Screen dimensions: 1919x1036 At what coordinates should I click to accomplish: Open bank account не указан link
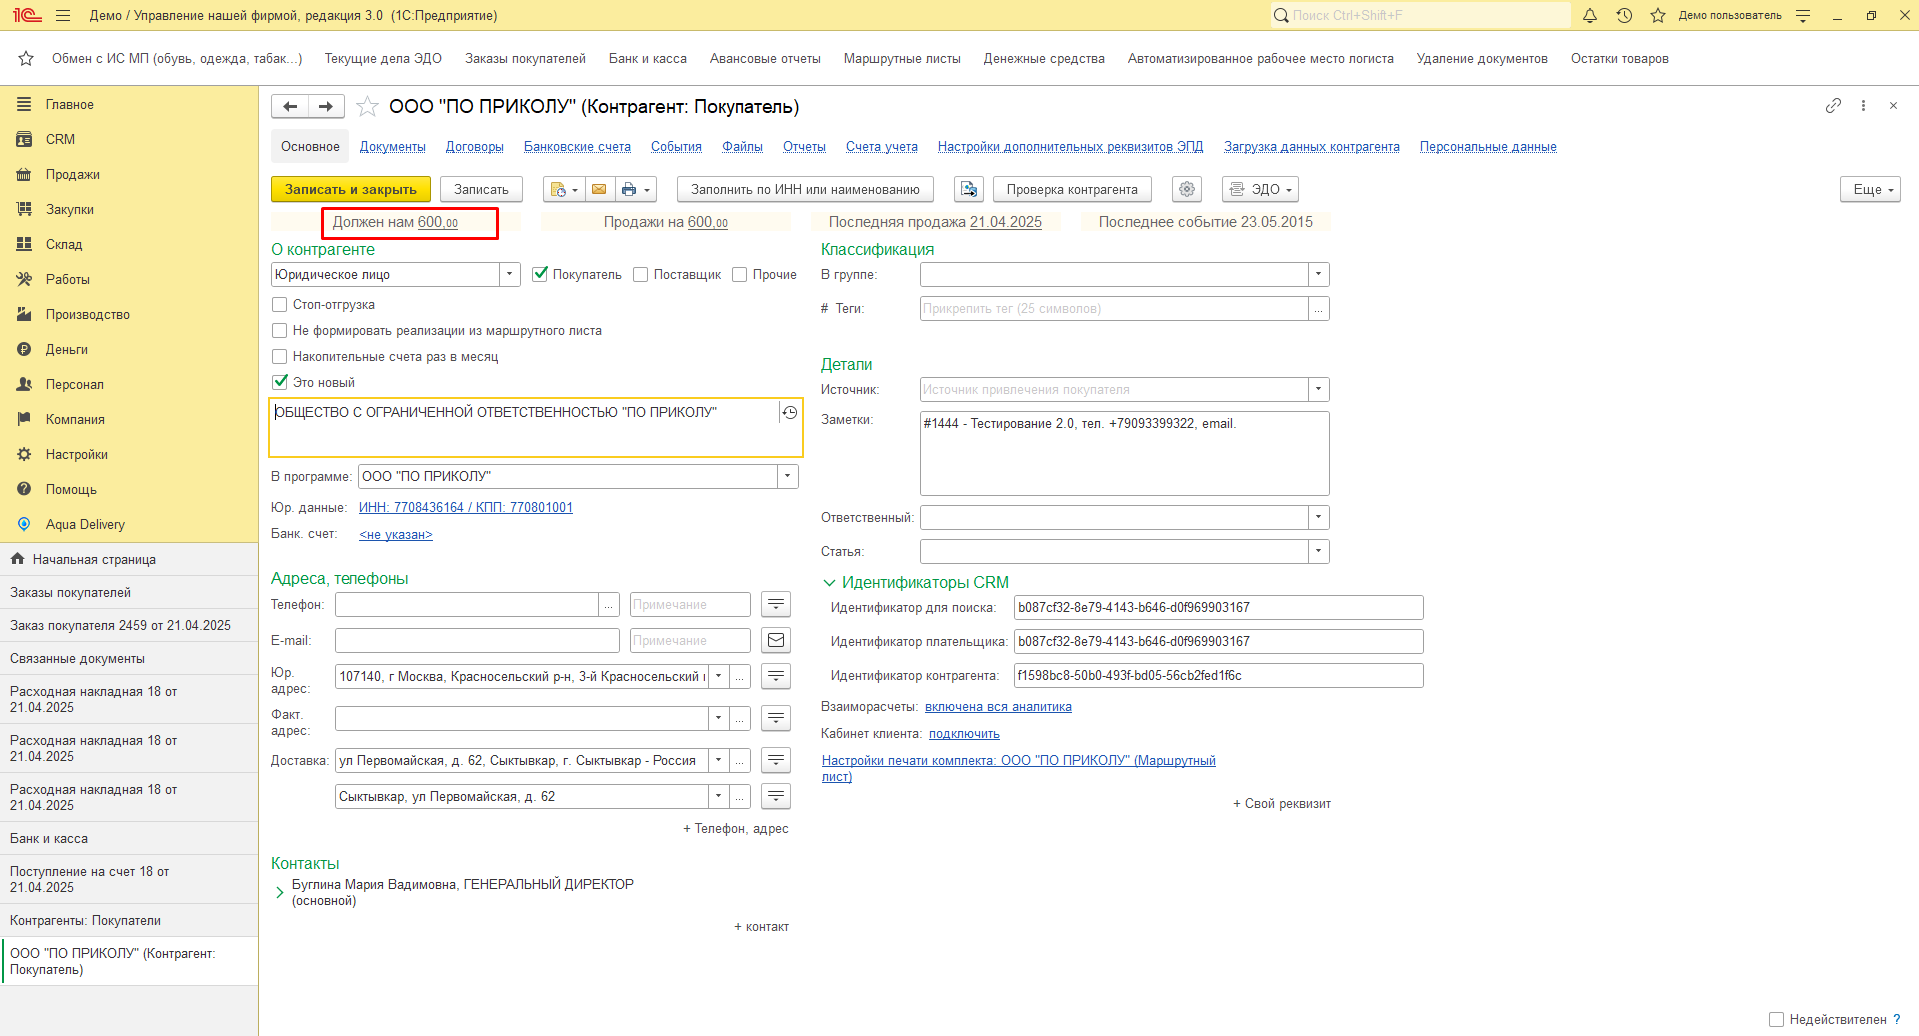396,534
